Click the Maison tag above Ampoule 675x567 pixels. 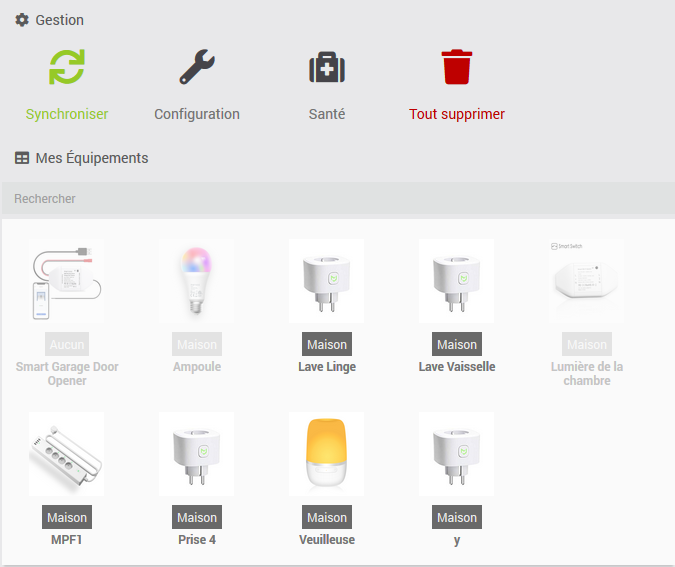pos(197,344)
